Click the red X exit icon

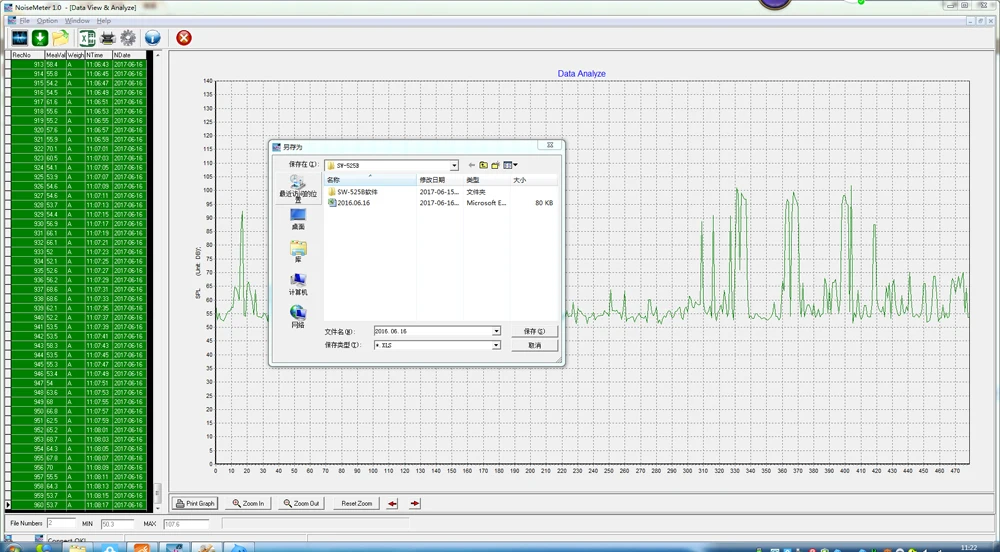(x=184, y=38)
